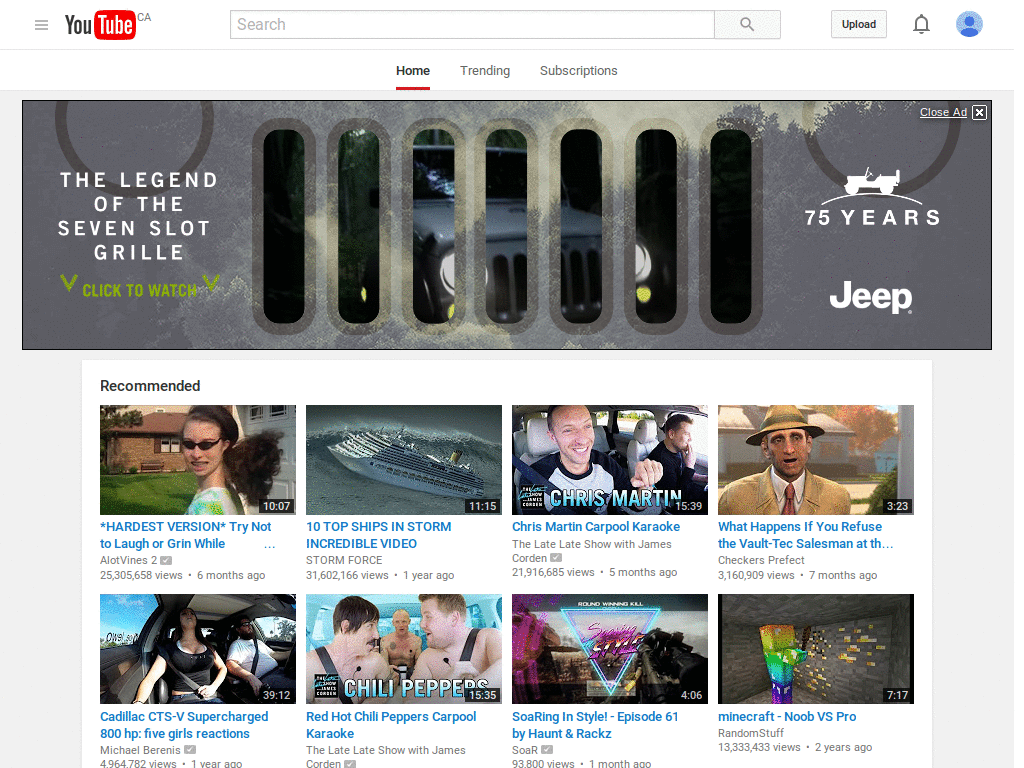The image size is (1024, 768).
Task: Click the 3:23 duration badge
Action: click(897, 506)
